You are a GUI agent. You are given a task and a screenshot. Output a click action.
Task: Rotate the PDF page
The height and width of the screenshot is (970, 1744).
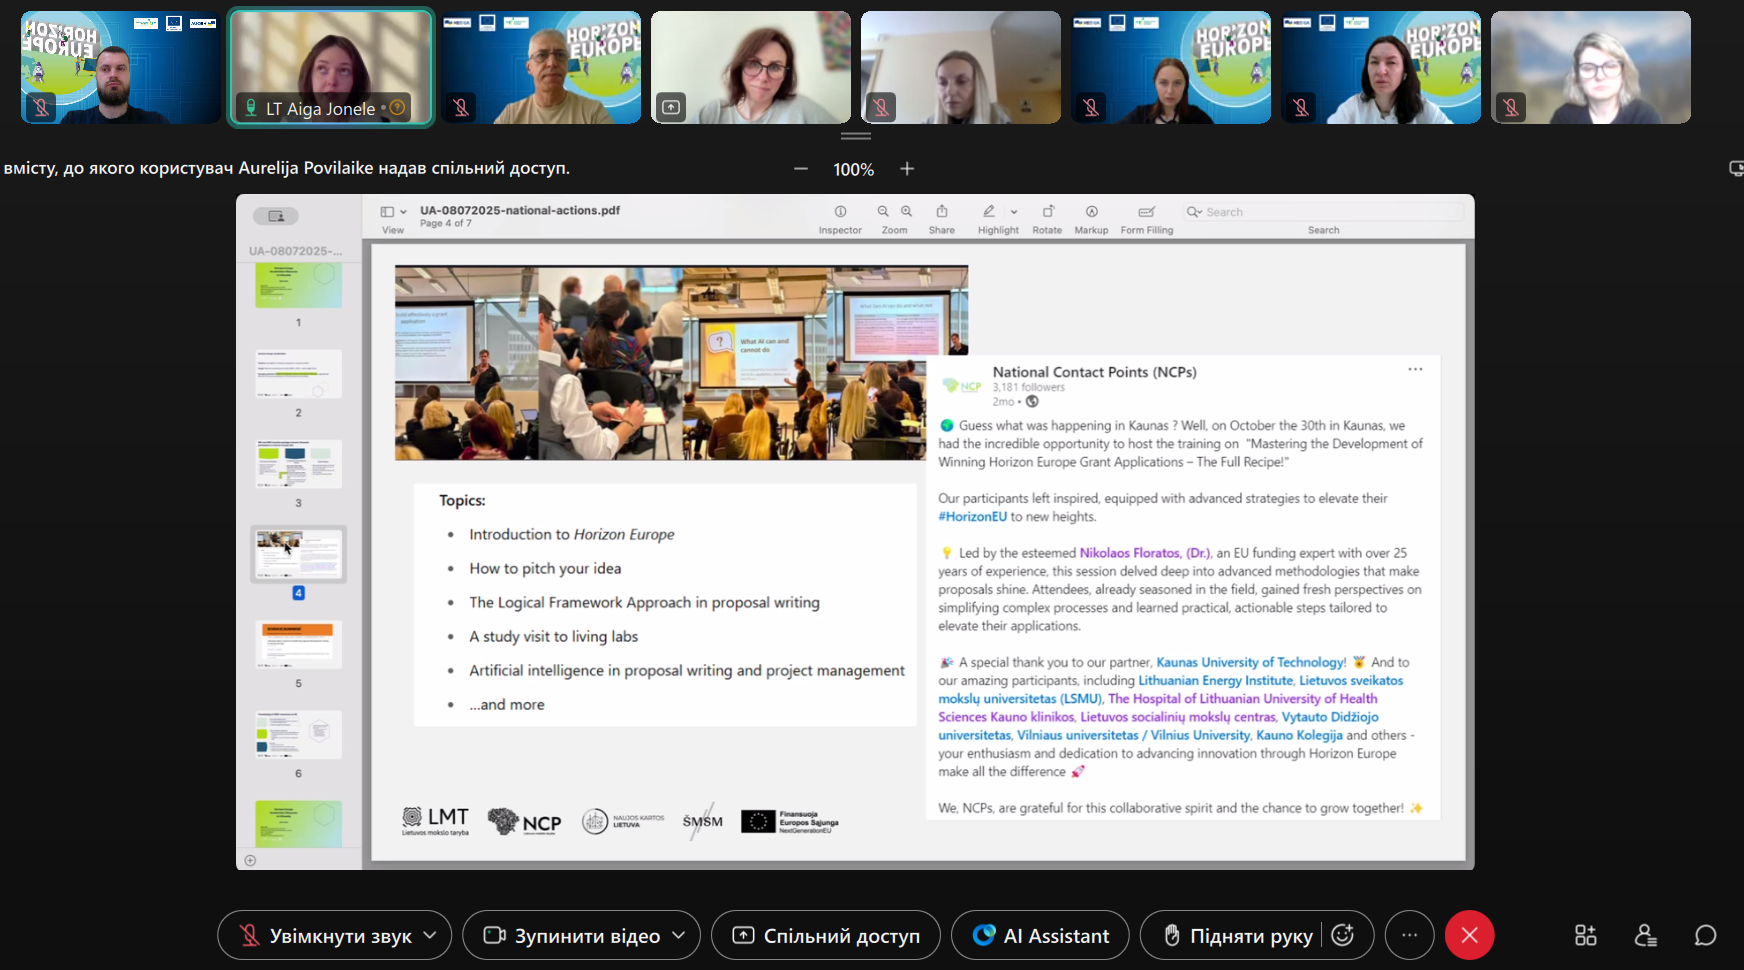1048,212
